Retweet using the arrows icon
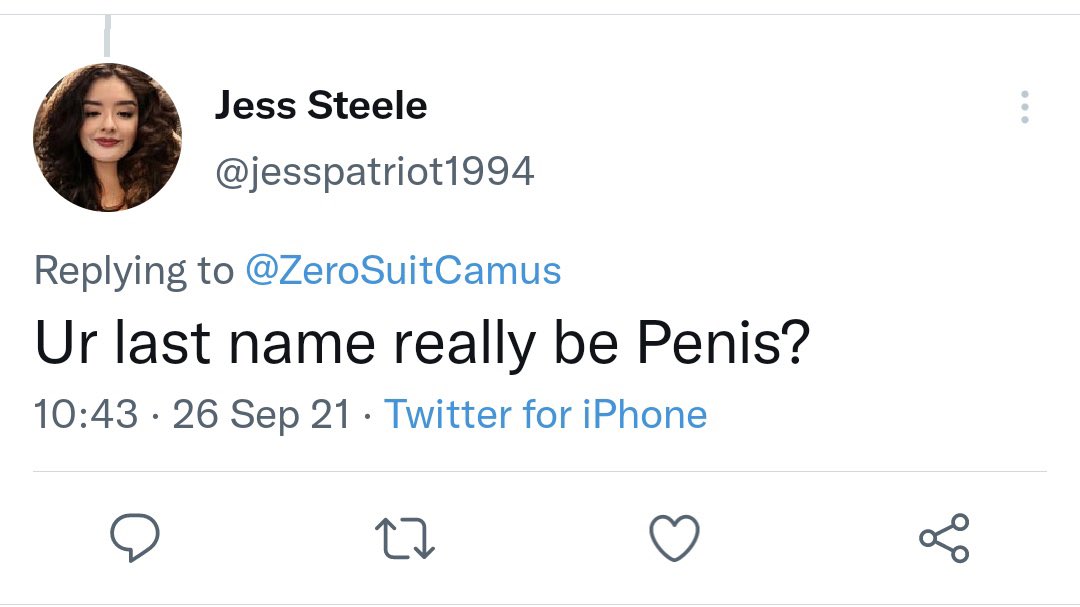The image size is (1080, 607). pos(405,538)
